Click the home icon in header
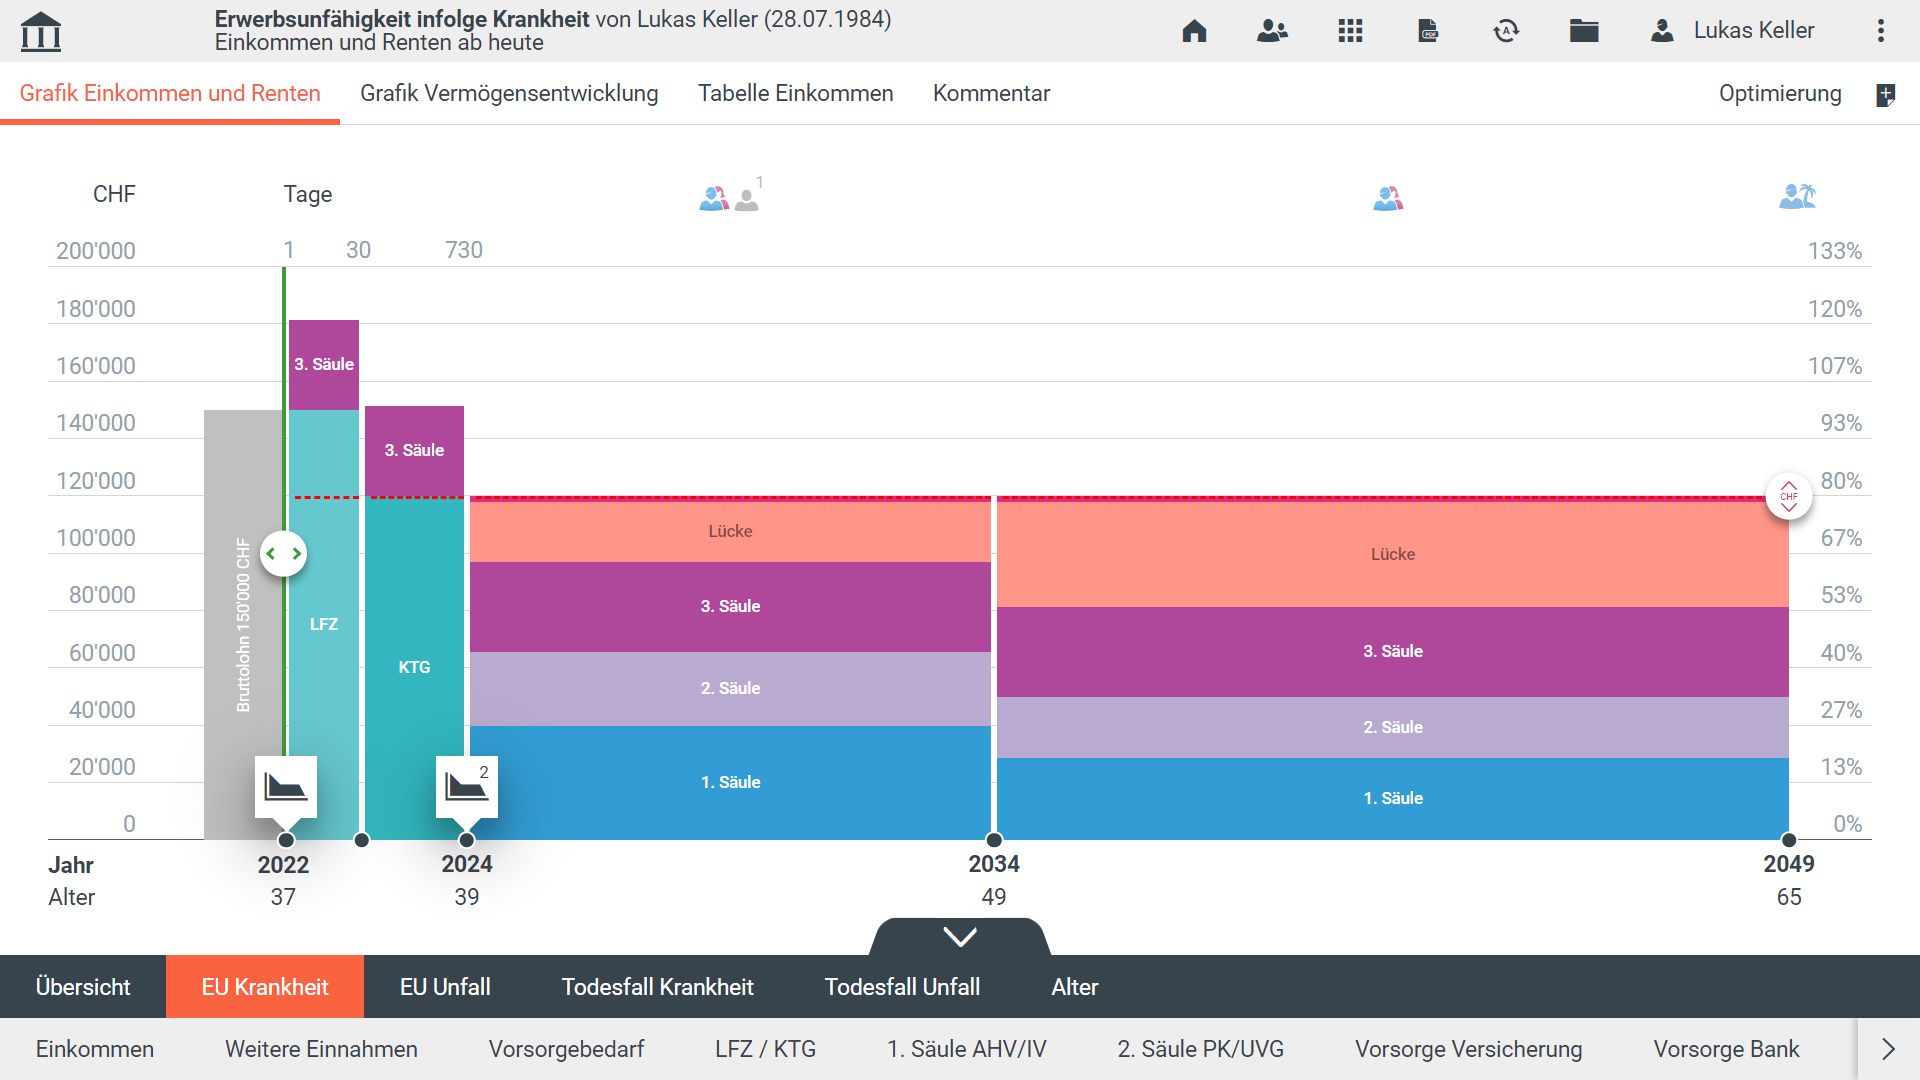 [1194, 31]
